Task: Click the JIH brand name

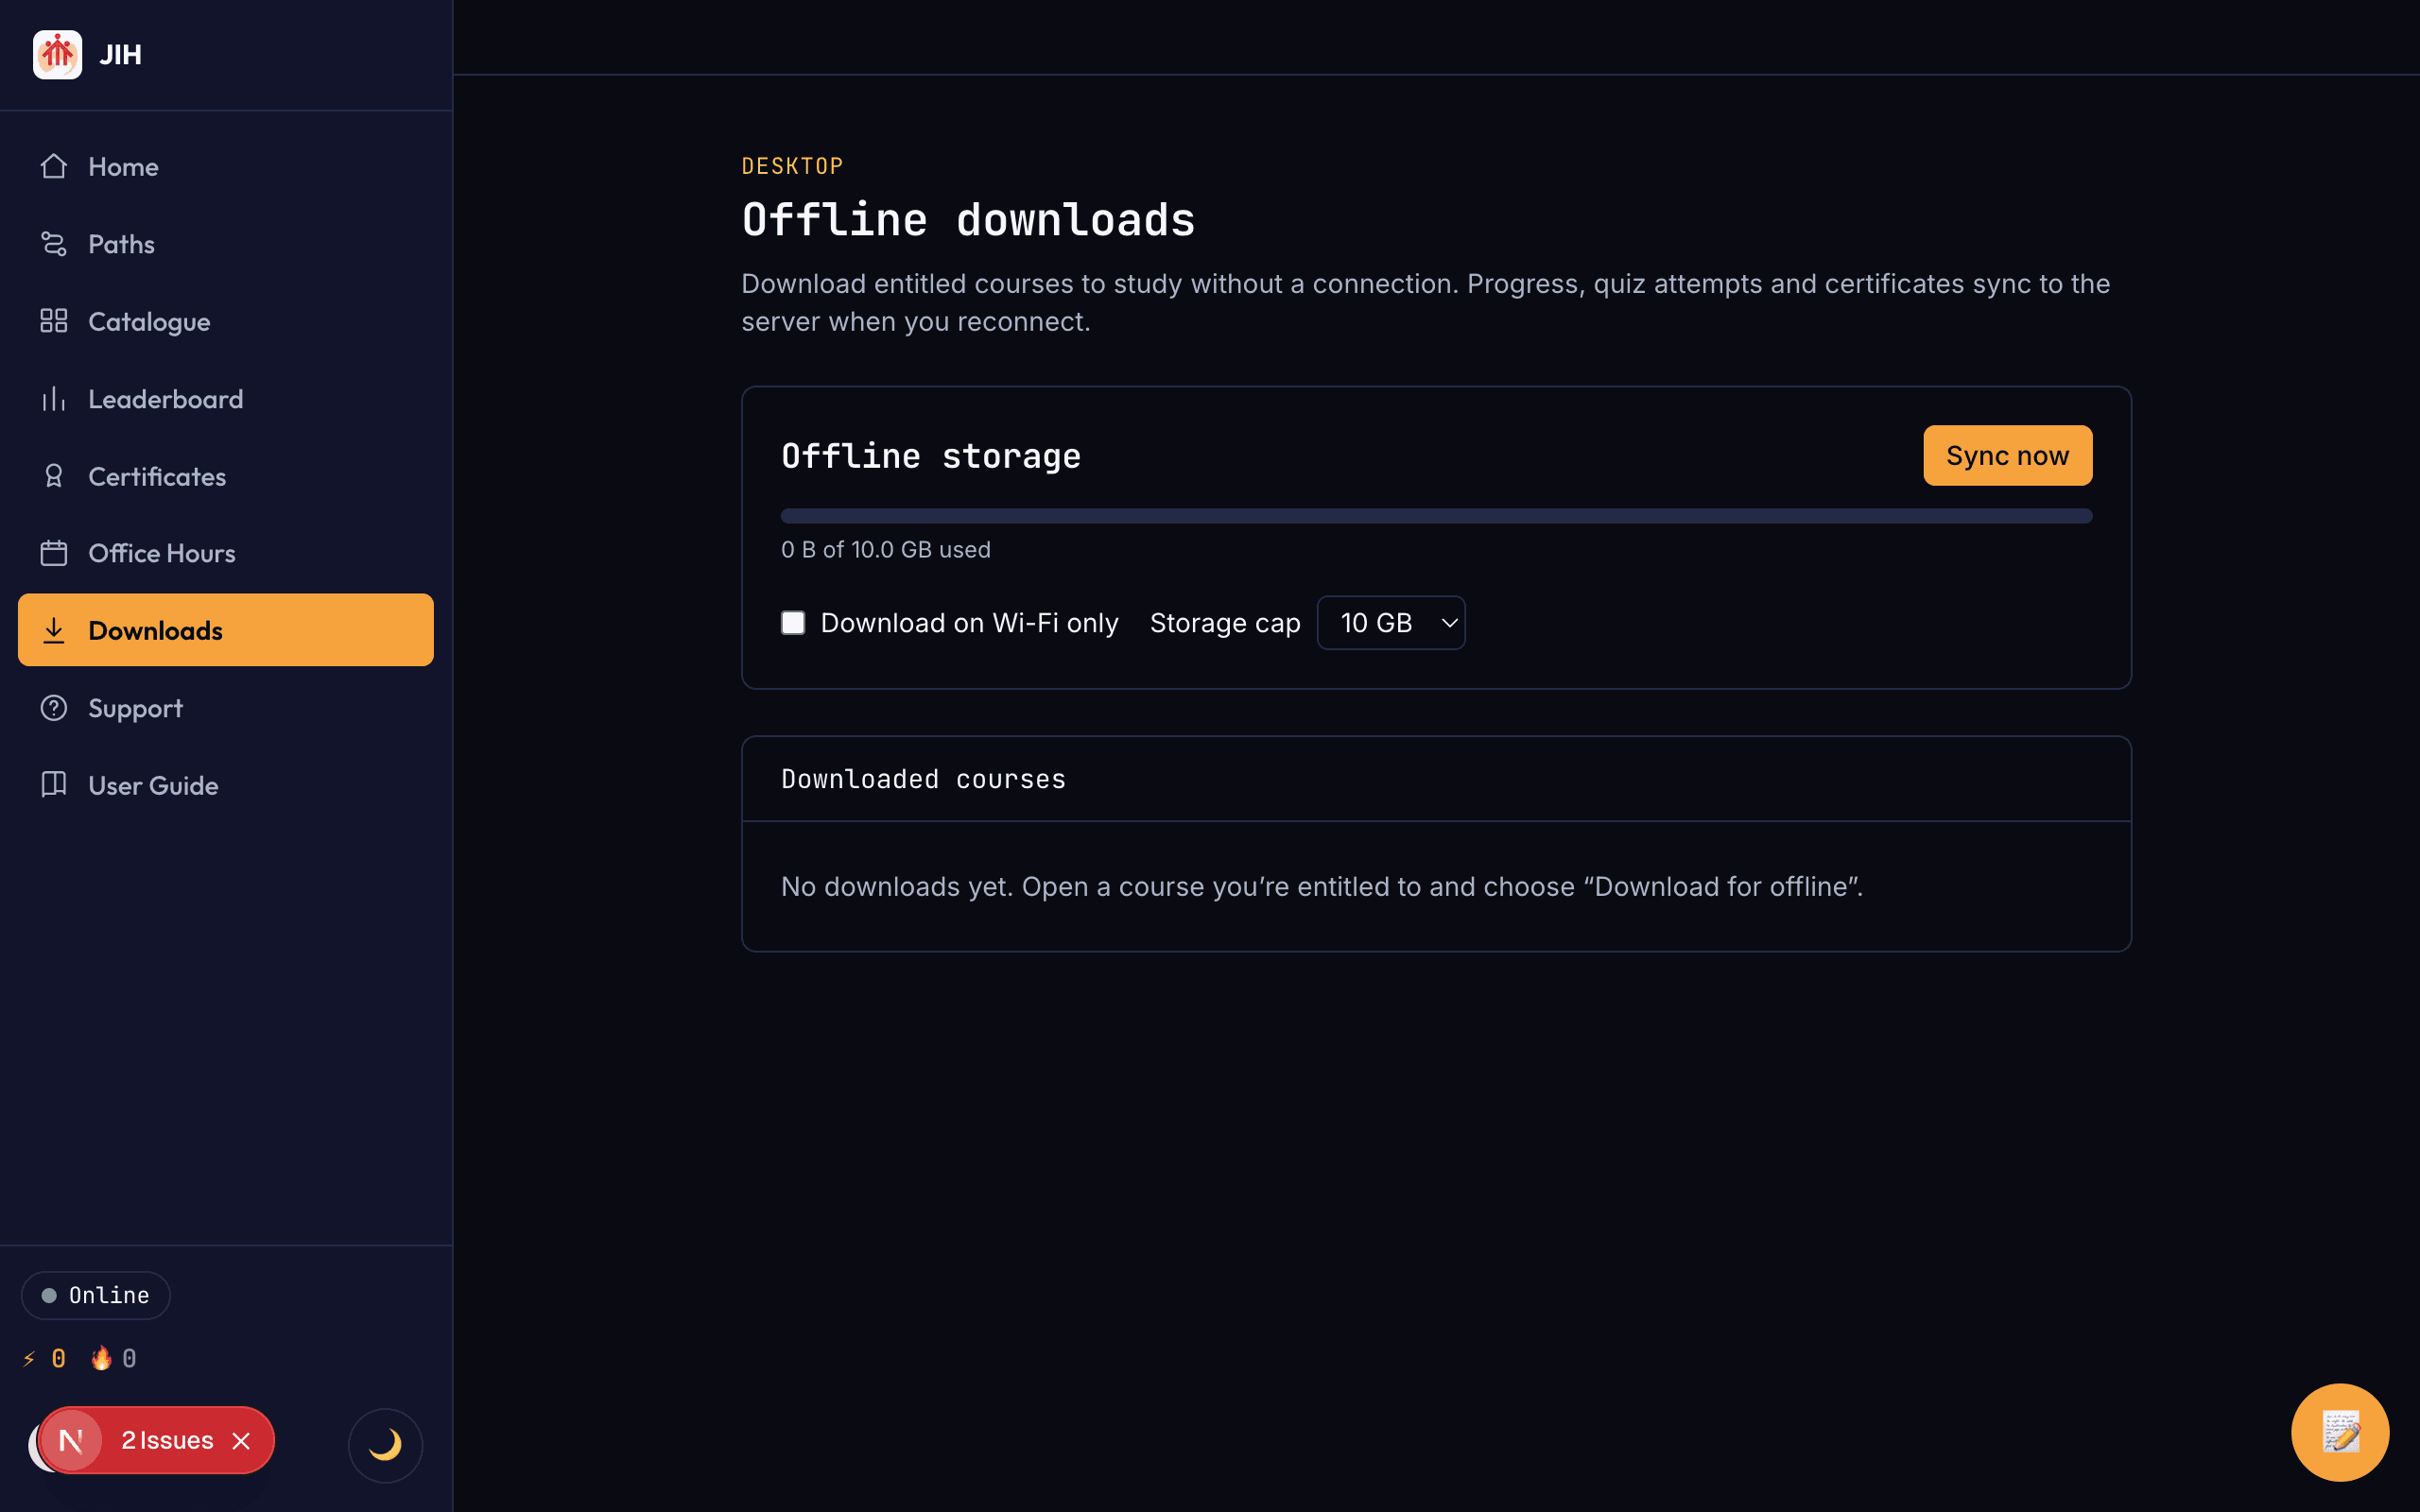Action: tap(120, 55)
